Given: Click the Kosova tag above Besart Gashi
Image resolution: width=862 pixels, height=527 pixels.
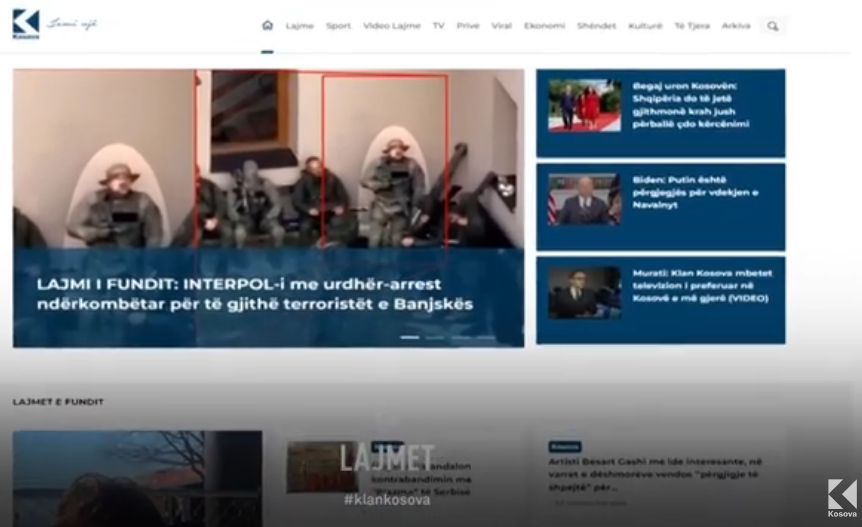Looking at the screenshot, I should 565,446.
